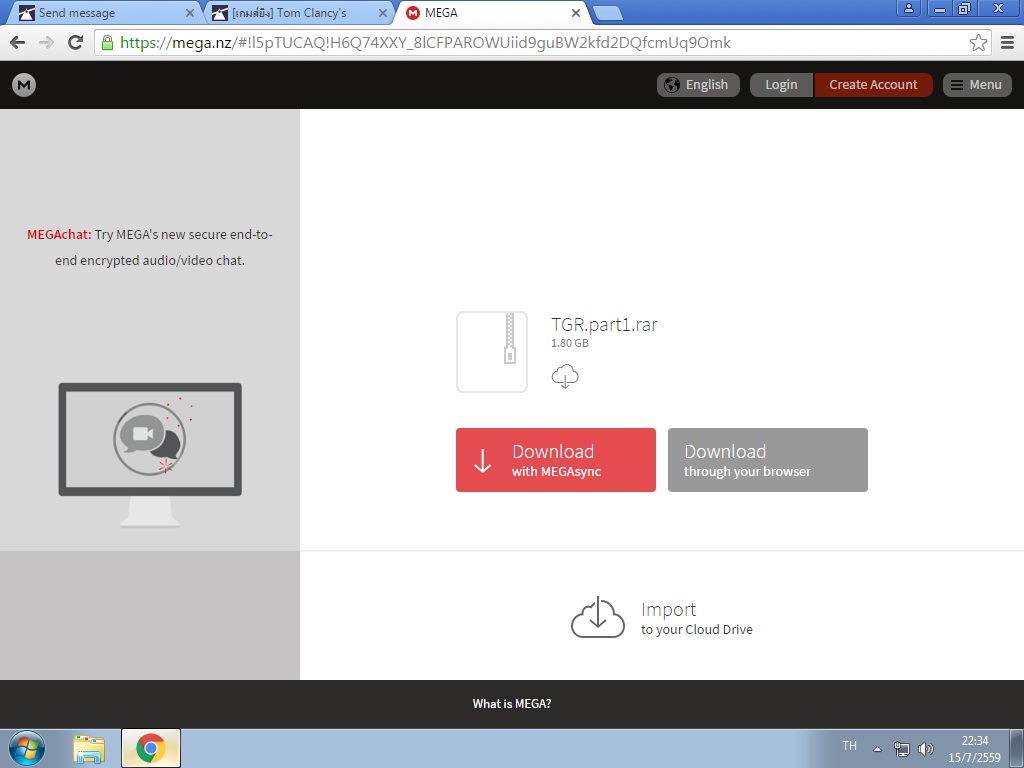Click the 1.80 GB file size text
The width and height of the screenshot is (1024, 768).
click(569, 344)
